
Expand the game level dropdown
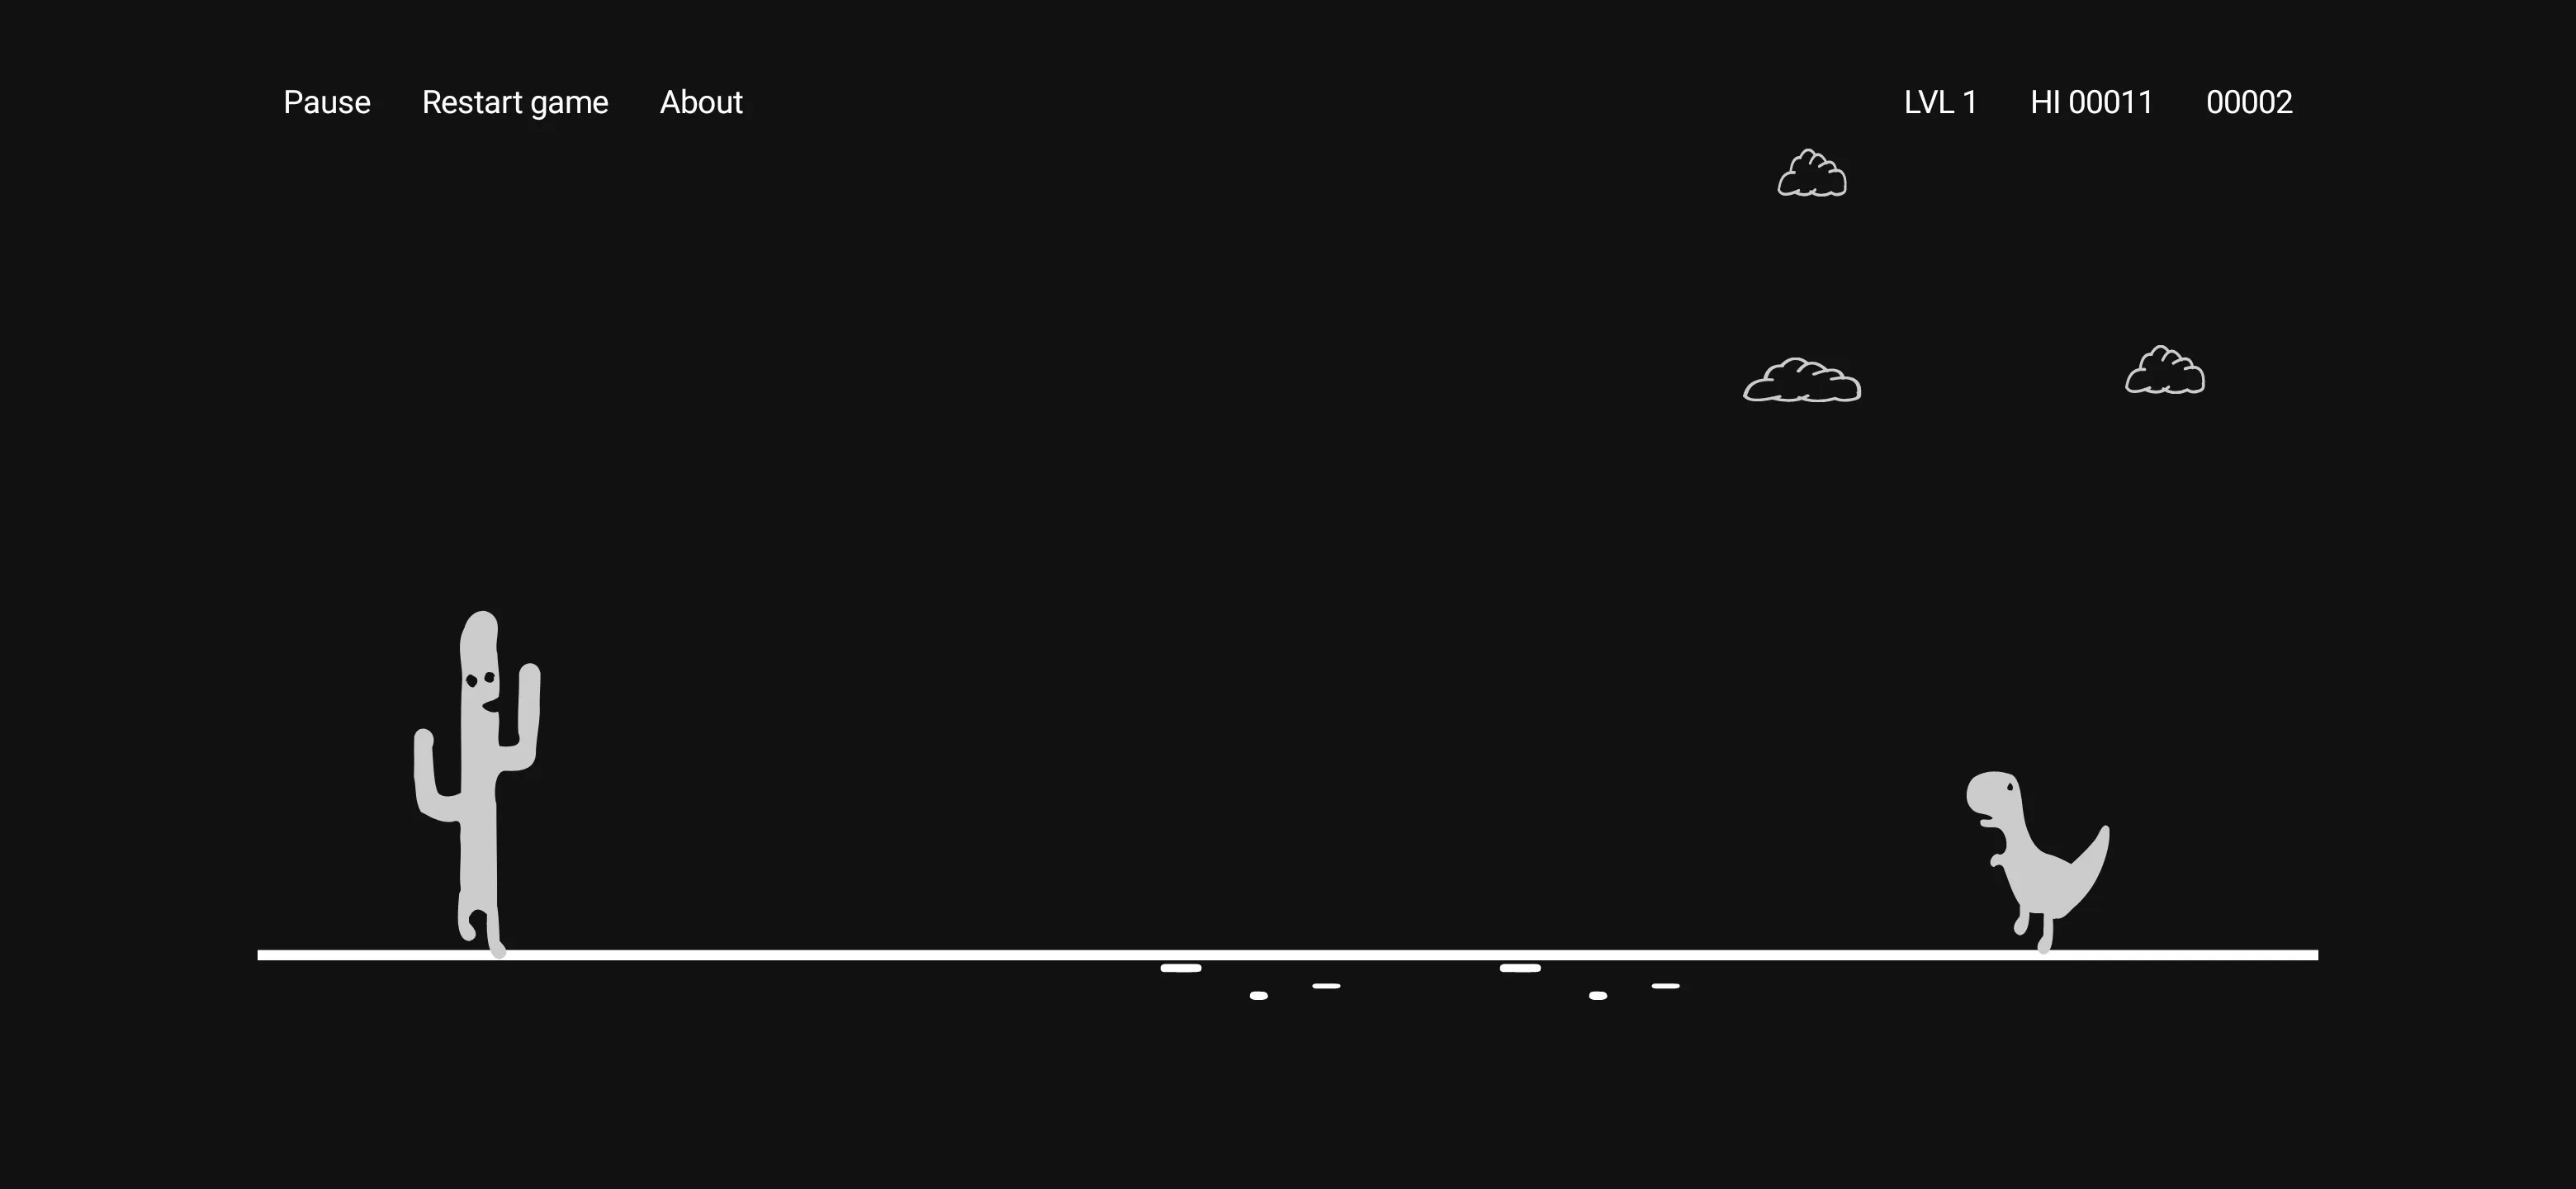[1940, 102]
